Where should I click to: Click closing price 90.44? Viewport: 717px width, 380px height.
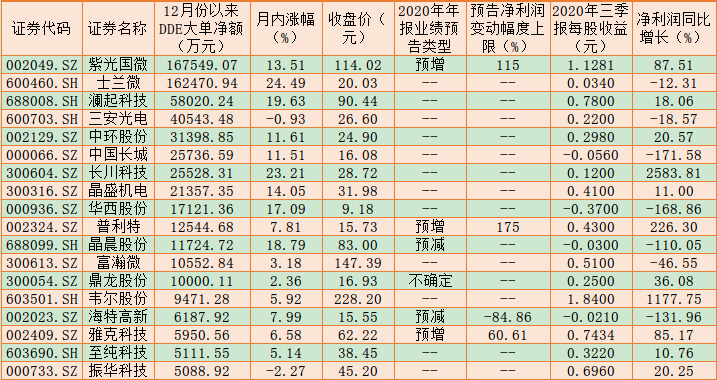(358, 101)
